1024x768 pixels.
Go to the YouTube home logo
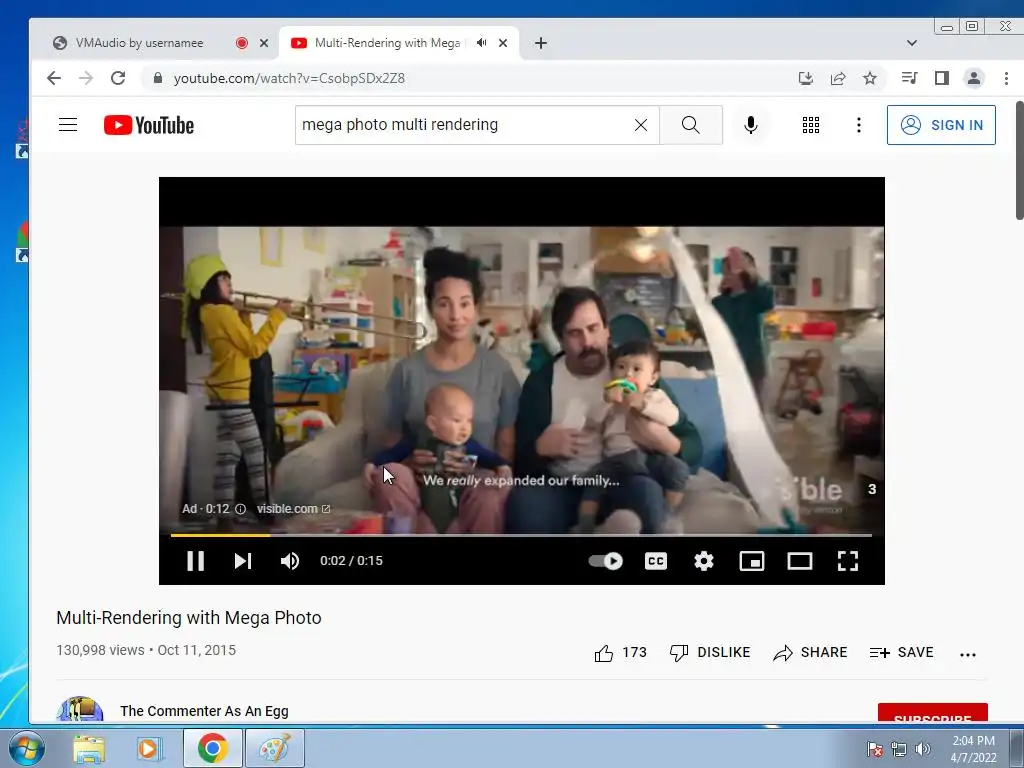pos(149,125)
